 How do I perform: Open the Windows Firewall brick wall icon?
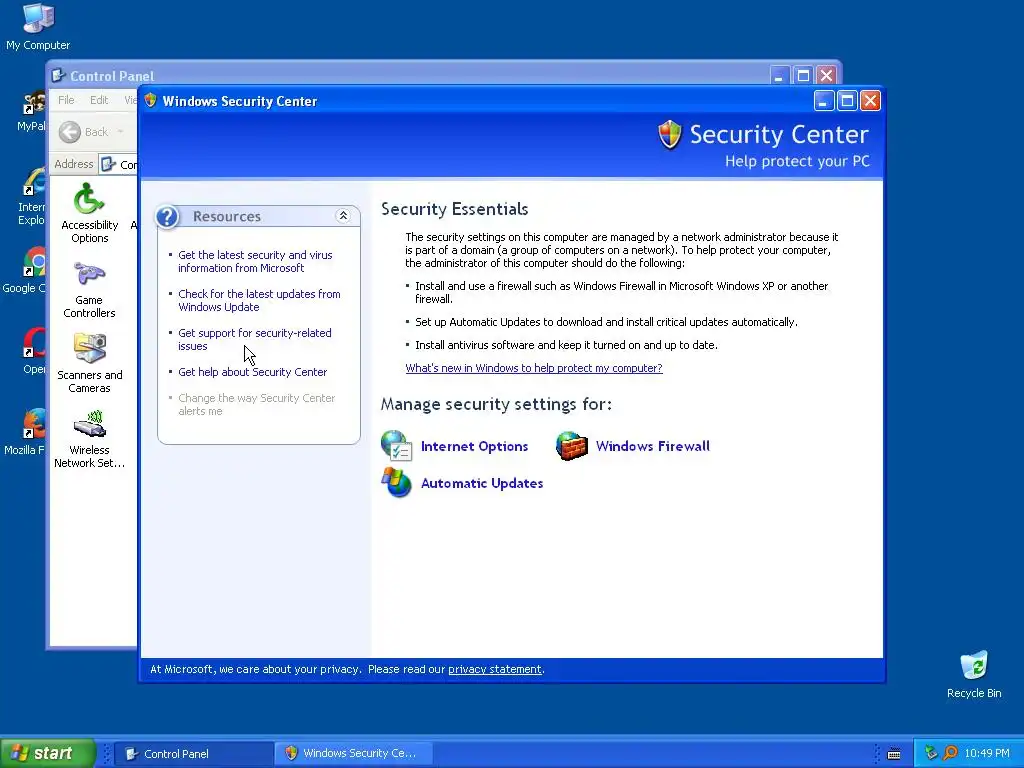pos(571,446)
